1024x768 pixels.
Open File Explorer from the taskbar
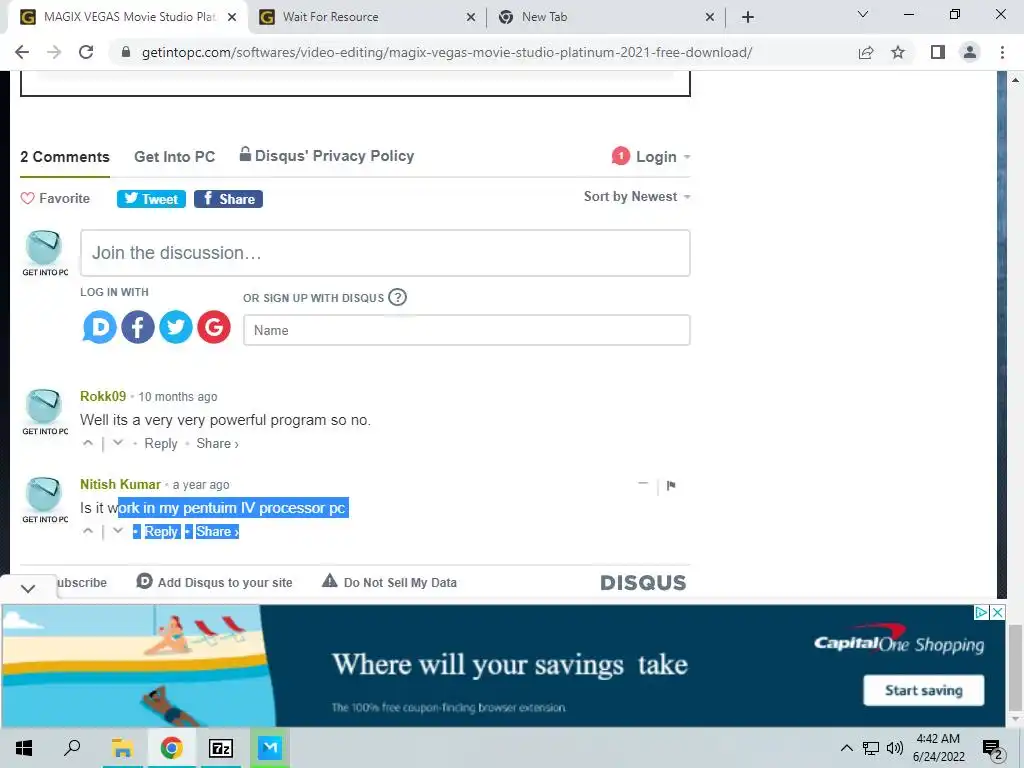click(x=122, y=748)
